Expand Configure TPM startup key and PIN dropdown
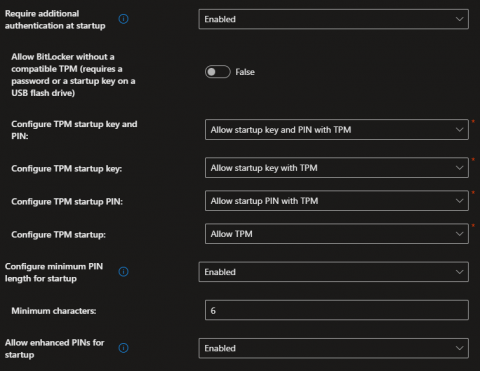 click(x=337, y=130)
